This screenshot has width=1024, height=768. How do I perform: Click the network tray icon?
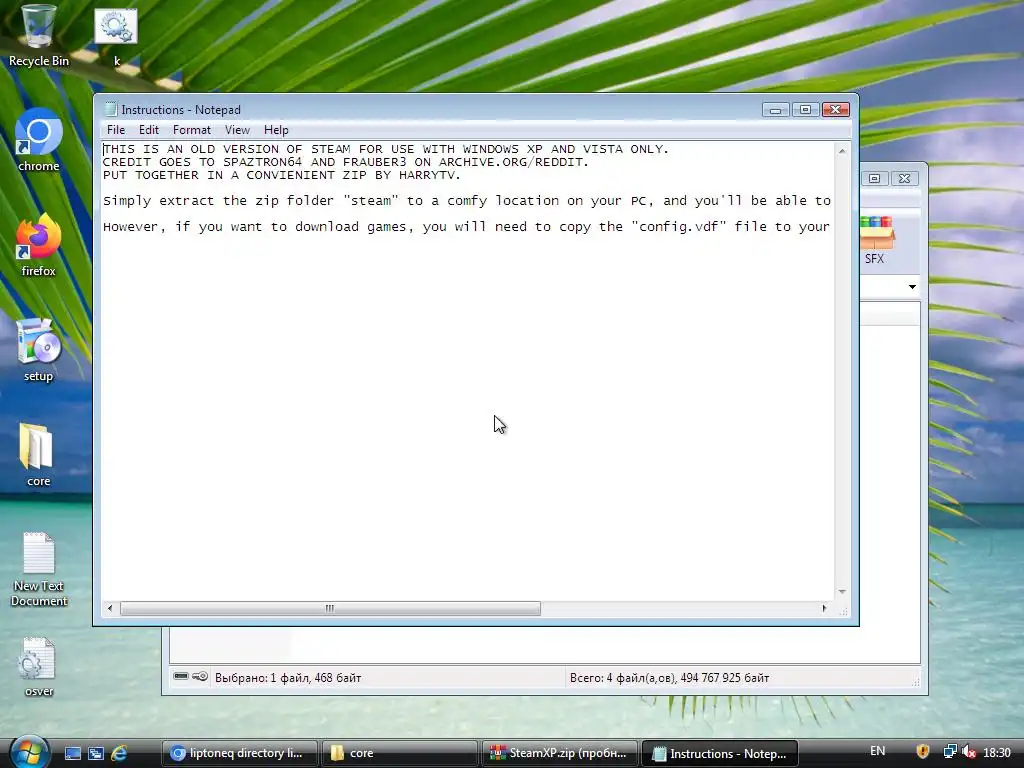click(x=950, y=752)
